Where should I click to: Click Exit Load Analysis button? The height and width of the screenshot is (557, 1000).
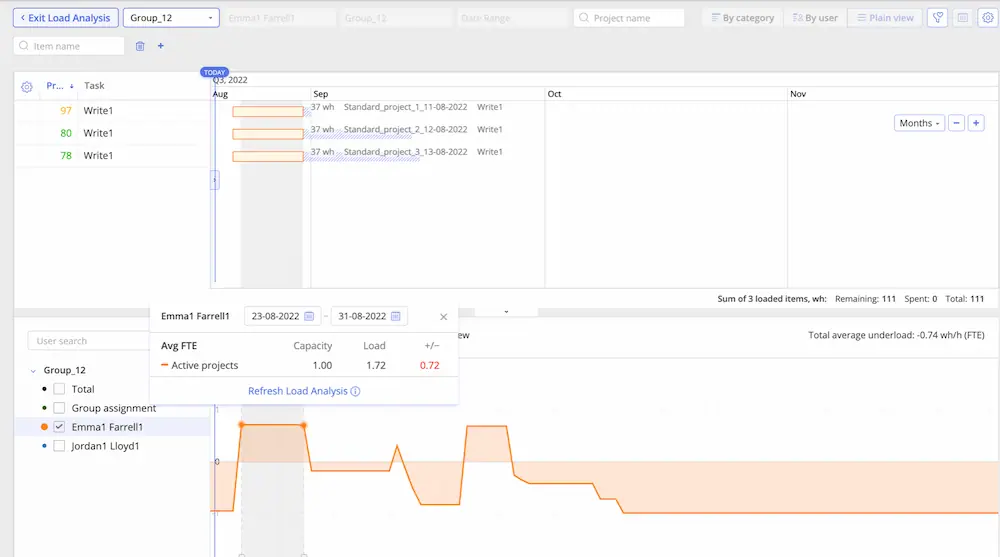[65, 18]
